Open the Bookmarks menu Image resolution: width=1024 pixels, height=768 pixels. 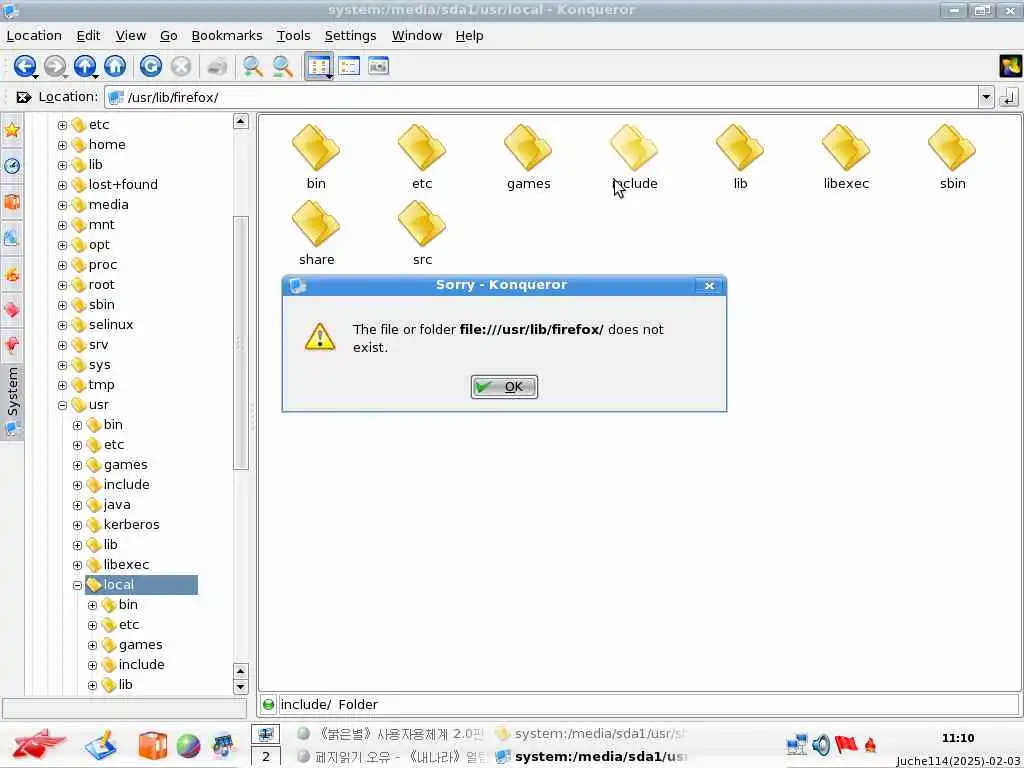(227, 35)
